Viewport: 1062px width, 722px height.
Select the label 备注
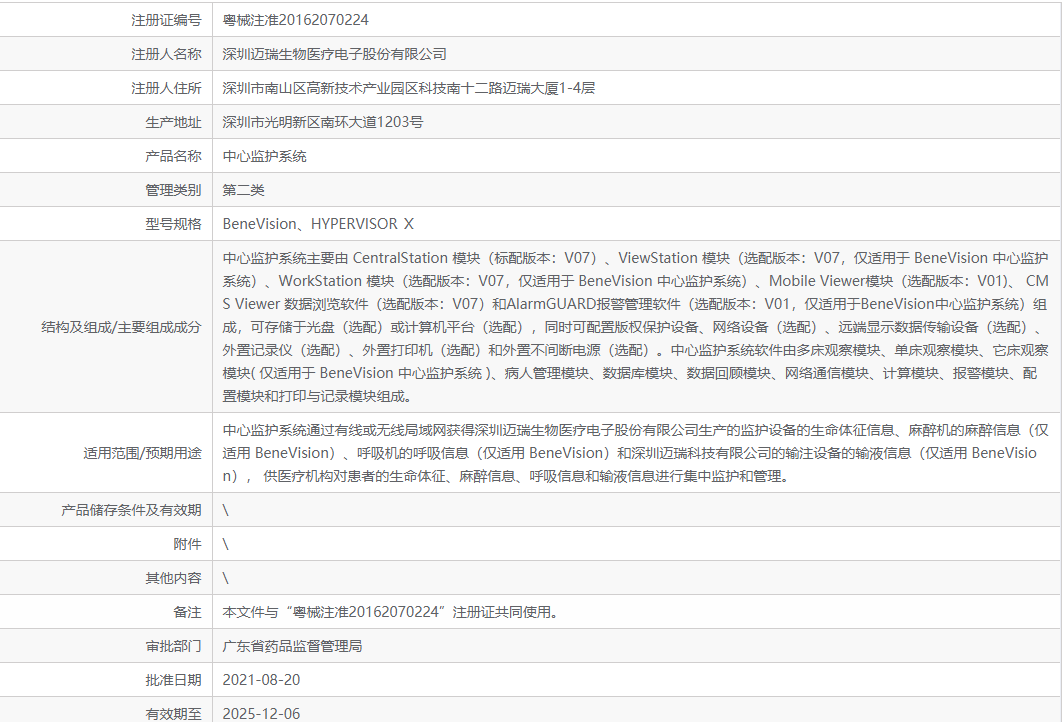[188, 612]
